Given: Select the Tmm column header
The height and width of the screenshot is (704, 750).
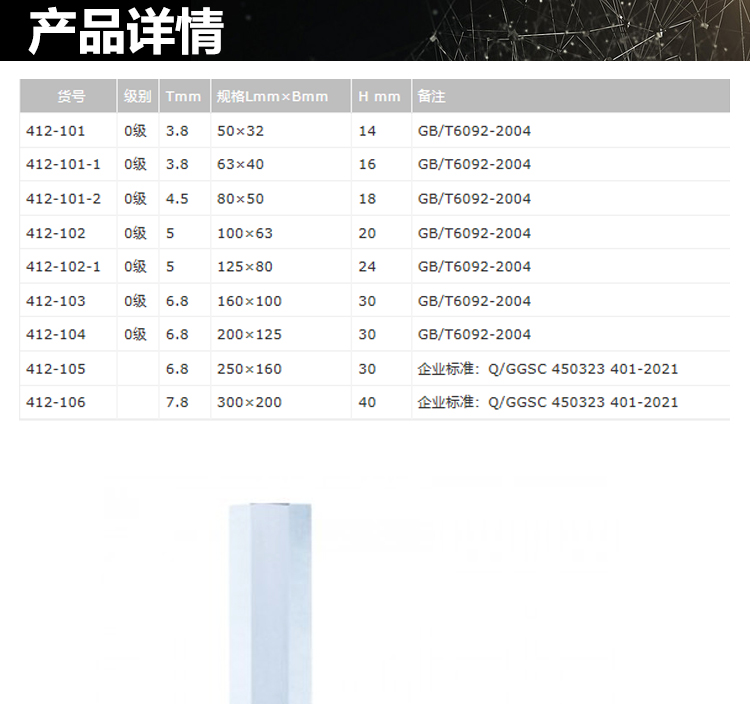Looking at the screenshot, I should [x=183, y=97].
